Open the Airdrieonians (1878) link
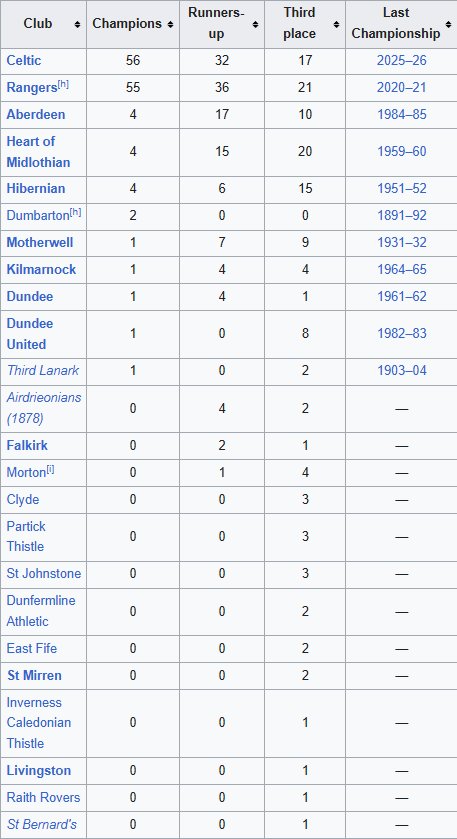This screenshot has height=839, width=457. click(44, 408)
